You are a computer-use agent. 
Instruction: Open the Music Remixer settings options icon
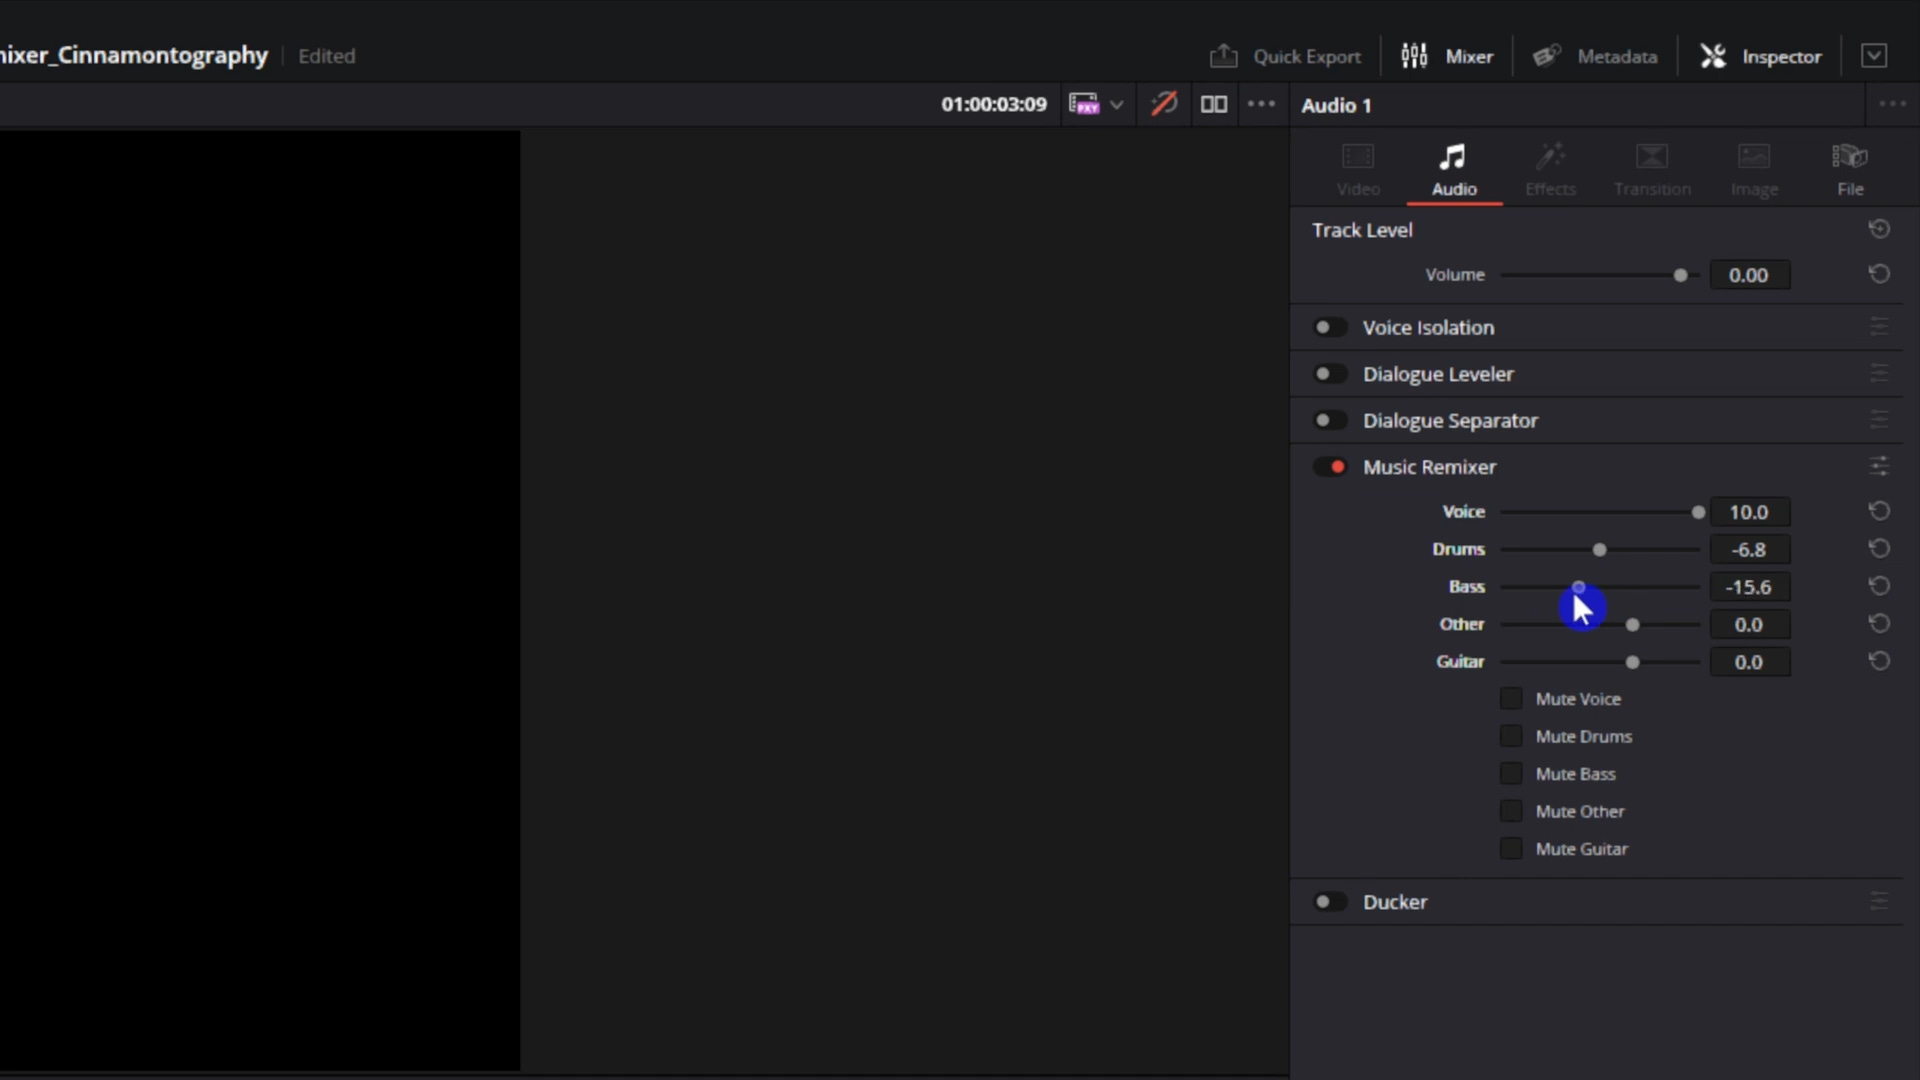pyautogui.click(x=1879, y=466)
